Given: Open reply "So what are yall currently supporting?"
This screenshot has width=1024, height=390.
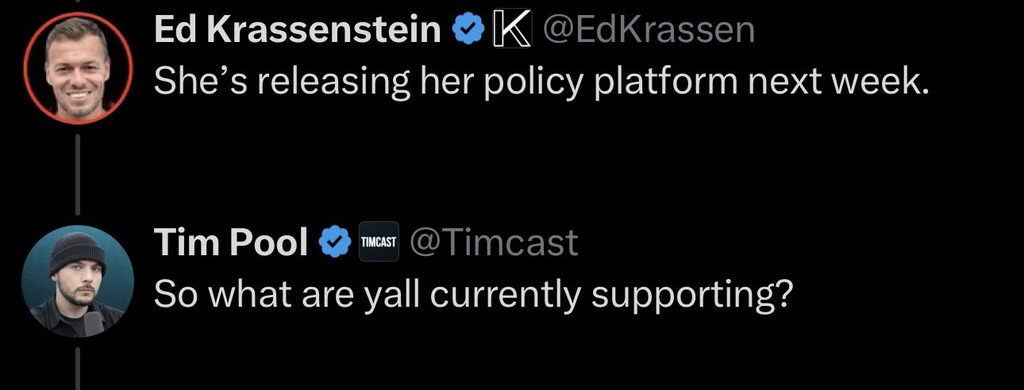Looking at the screenshot, I should tap(473, 296).
